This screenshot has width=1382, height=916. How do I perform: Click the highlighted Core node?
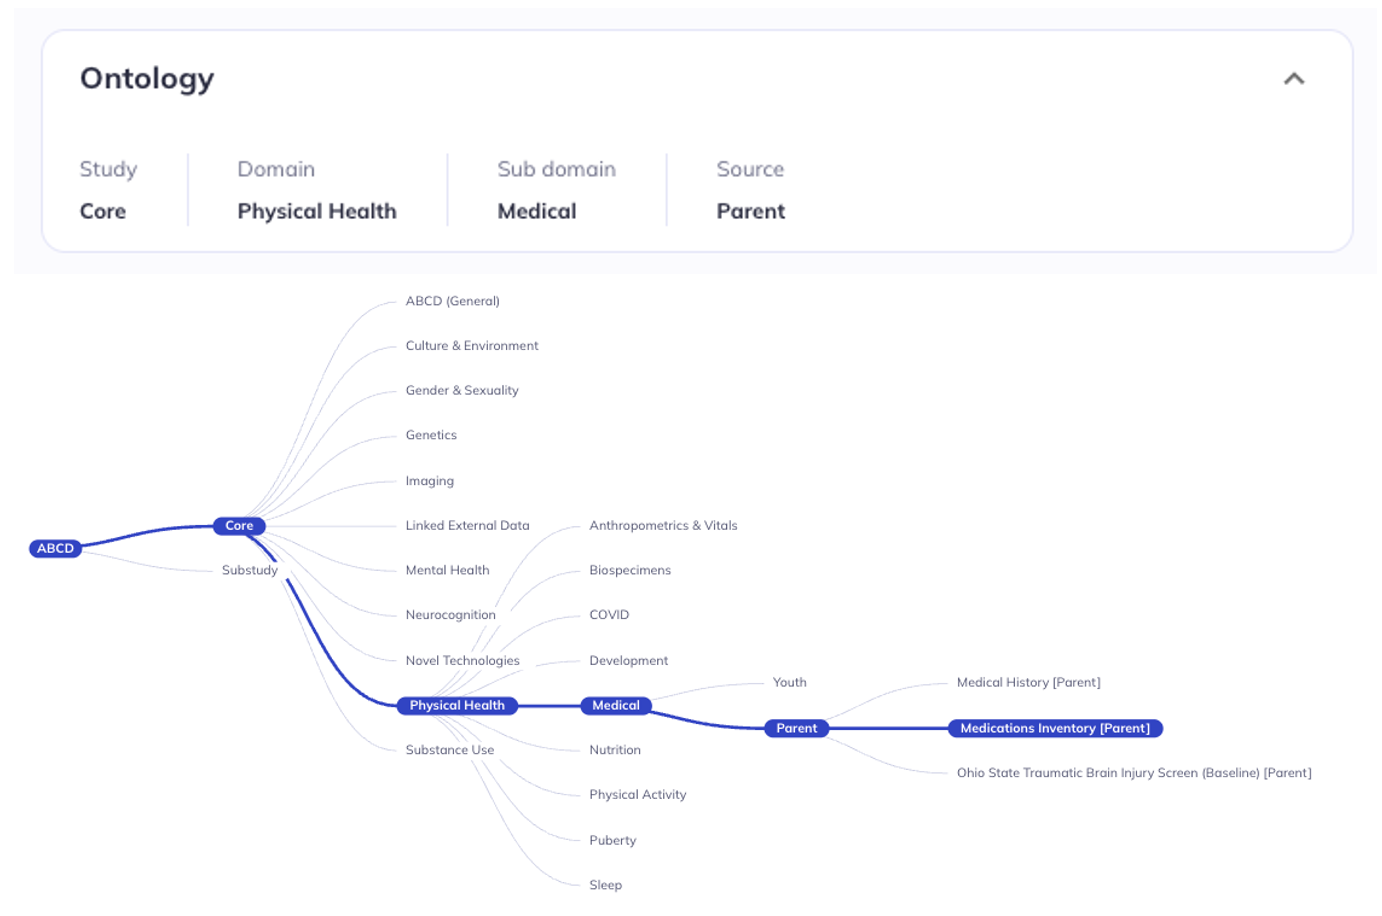(x=239, y=525)
